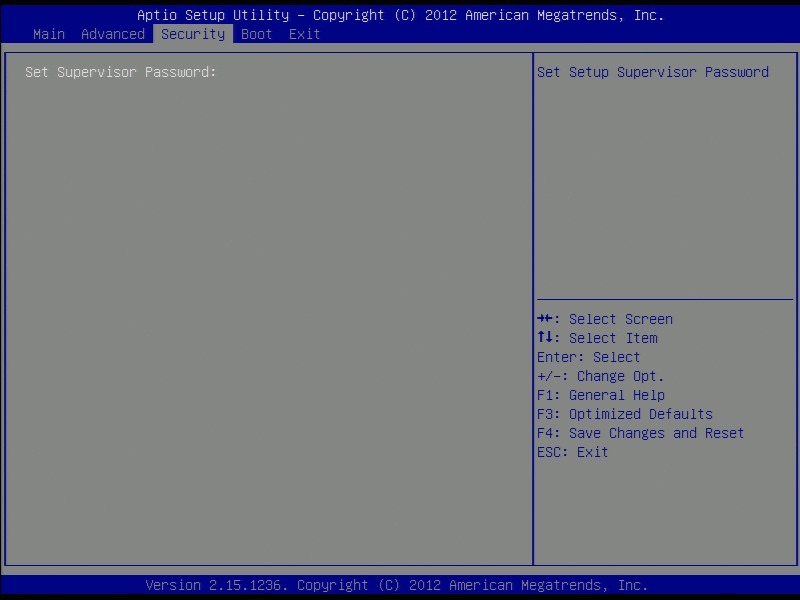Click F4: Save Changes and Reset
Image resolution: width=800 pixels, height=600 pixels.
pos(641,433)
